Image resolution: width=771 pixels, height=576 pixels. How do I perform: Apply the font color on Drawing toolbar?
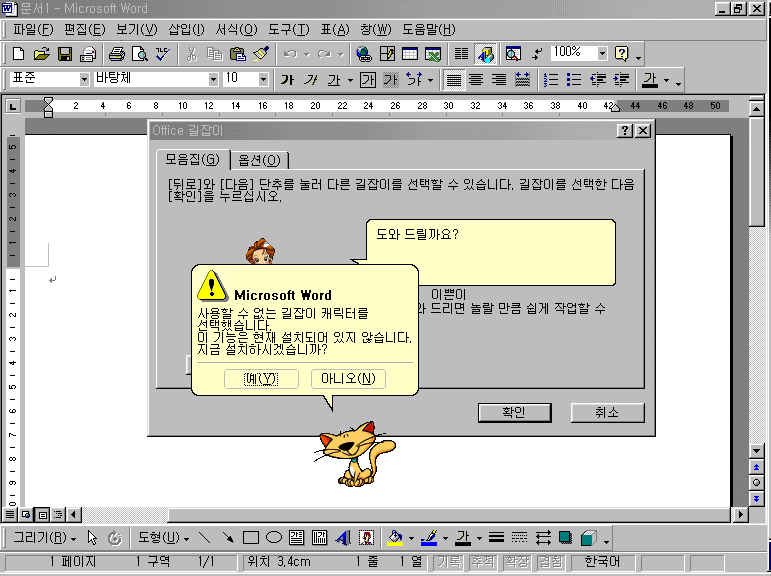(463, 538)
